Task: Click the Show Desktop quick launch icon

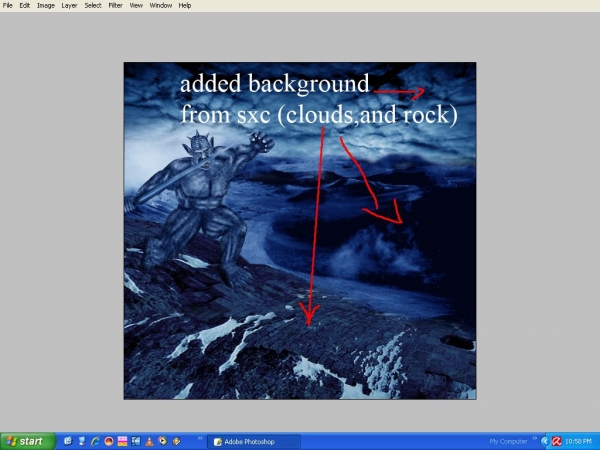Action: coord(82,441)
